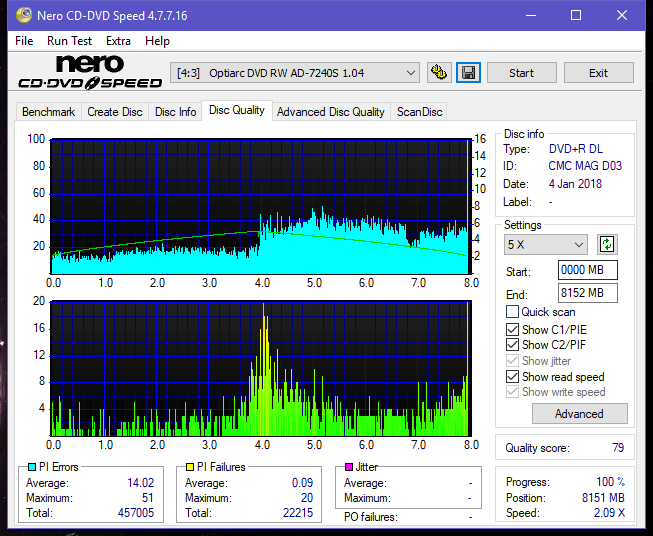Toggle Show C2/PIF checkbox
Screen dimensions: 653x536
coord(512,345)
